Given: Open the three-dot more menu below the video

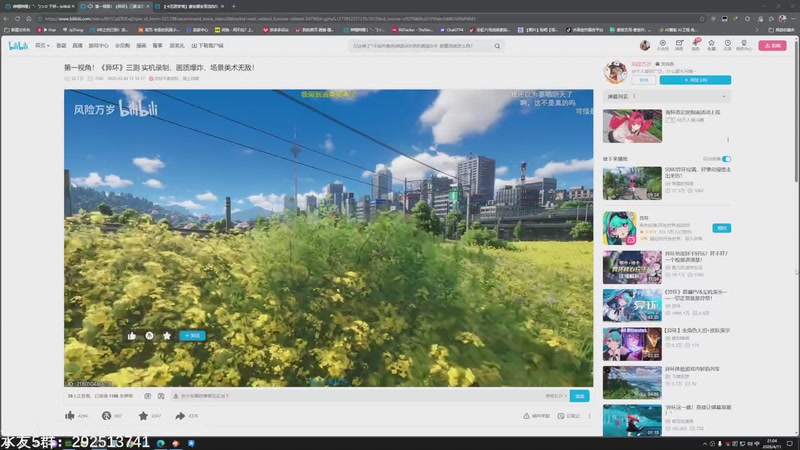Looking at the screenshot, I should (589, 416).
